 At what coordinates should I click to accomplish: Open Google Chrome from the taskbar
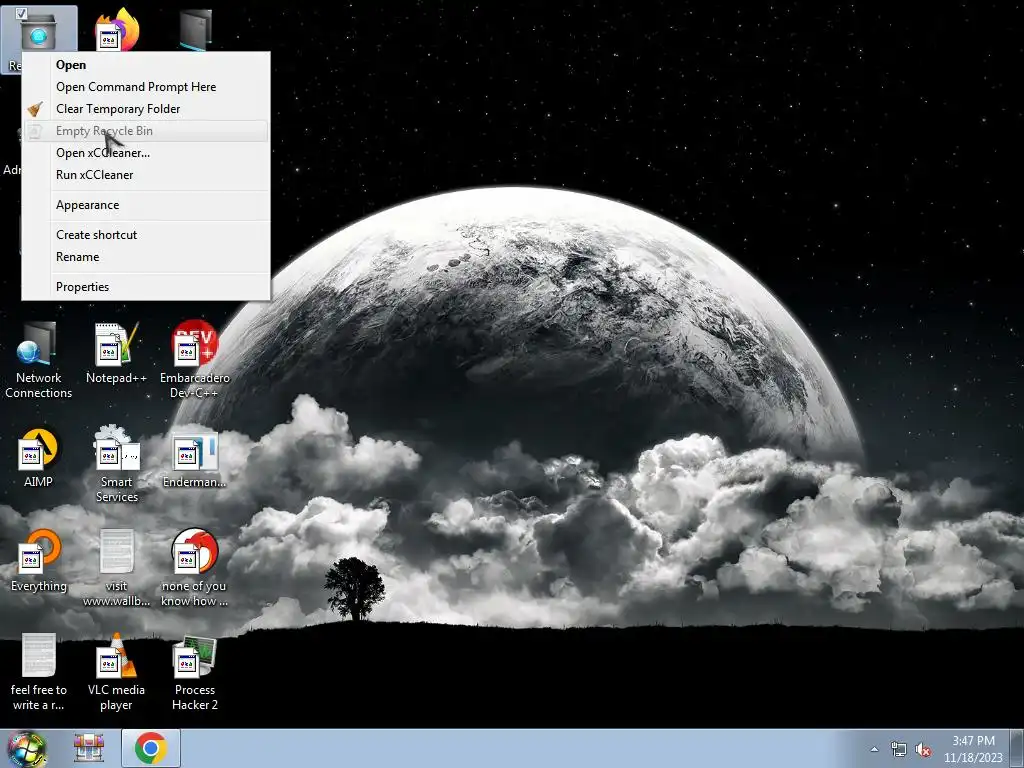(151, 748)
